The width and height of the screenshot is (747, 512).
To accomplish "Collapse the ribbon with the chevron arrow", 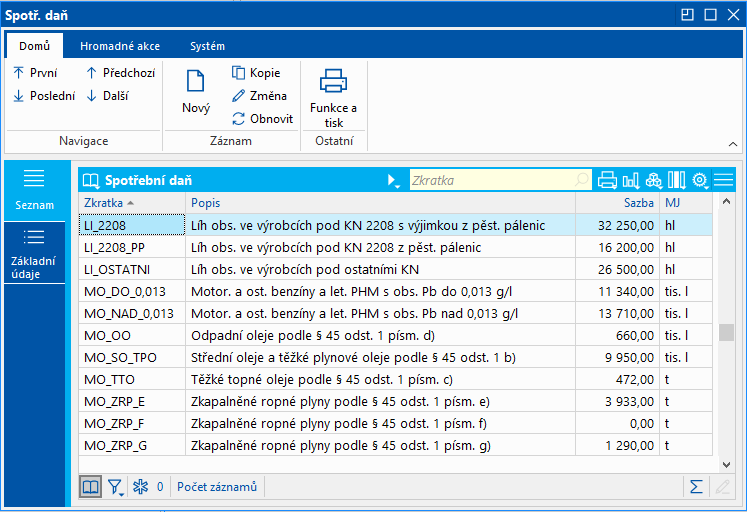I will click(731, 145).
